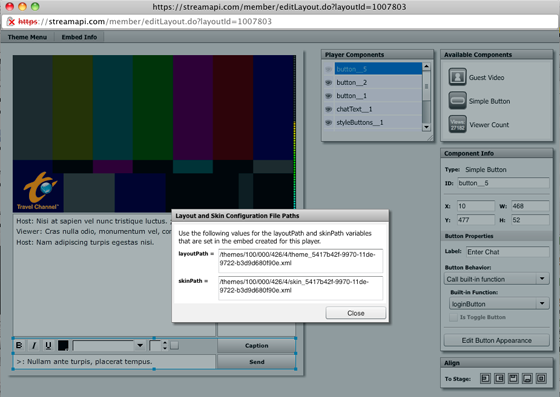
Task: Click chat line starting Host: Nam adipiscing
Action: [x=85, y=242]
